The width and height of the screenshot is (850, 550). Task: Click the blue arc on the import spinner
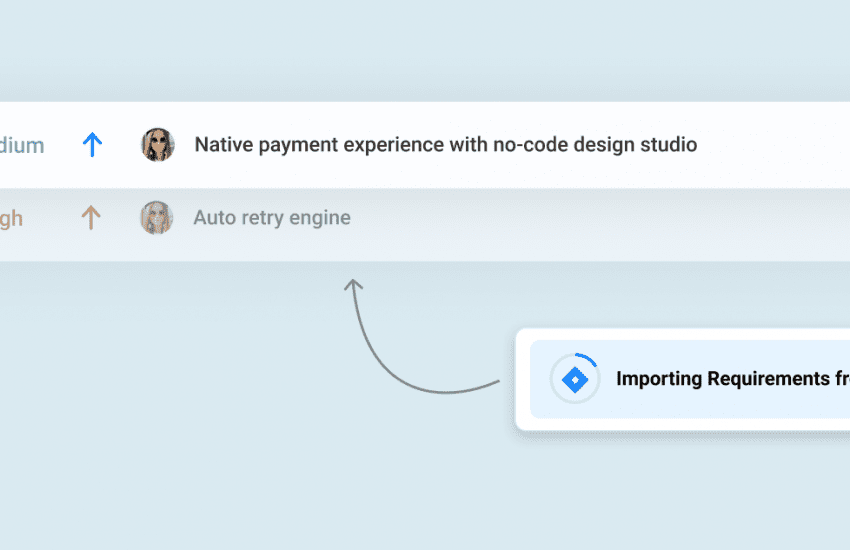589,360
